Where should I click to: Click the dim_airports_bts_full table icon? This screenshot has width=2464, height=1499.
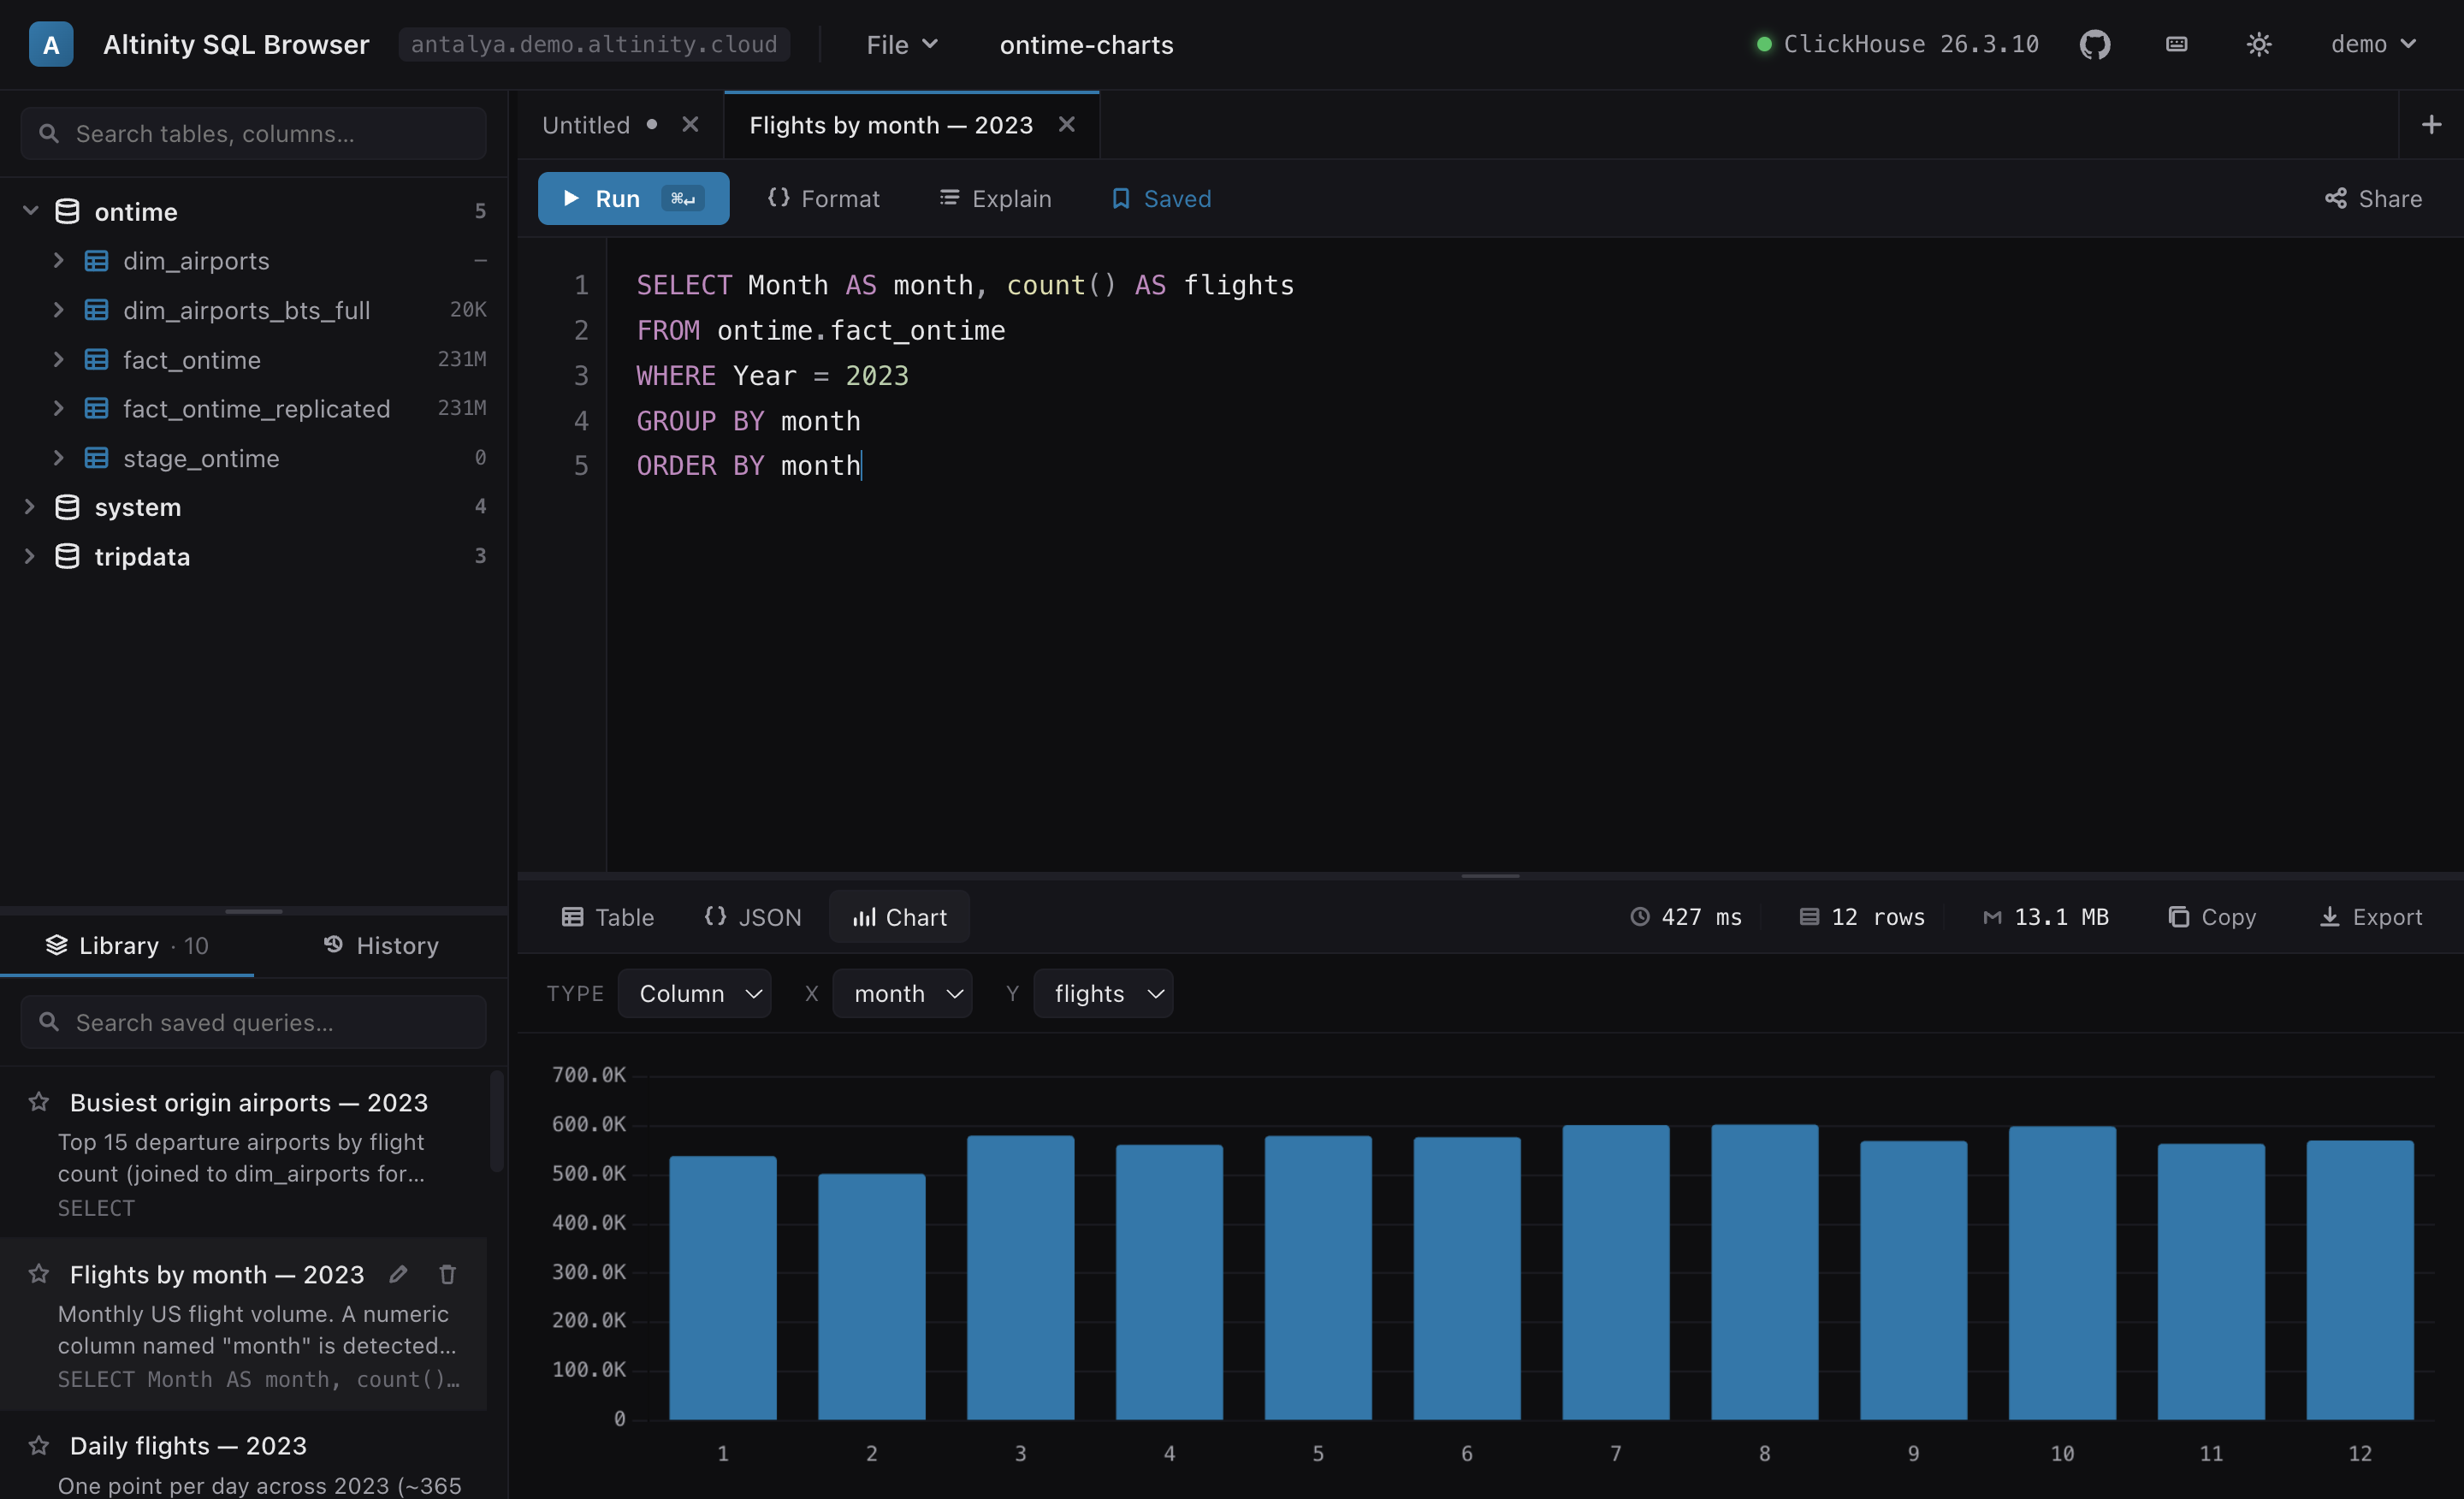[x=96, y=310]
